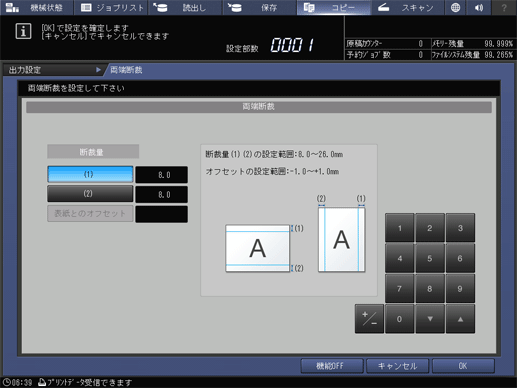Switch to the ジョブリスト tab
The width and height of the screenshot is (517, 388).
tap(112, 7)
